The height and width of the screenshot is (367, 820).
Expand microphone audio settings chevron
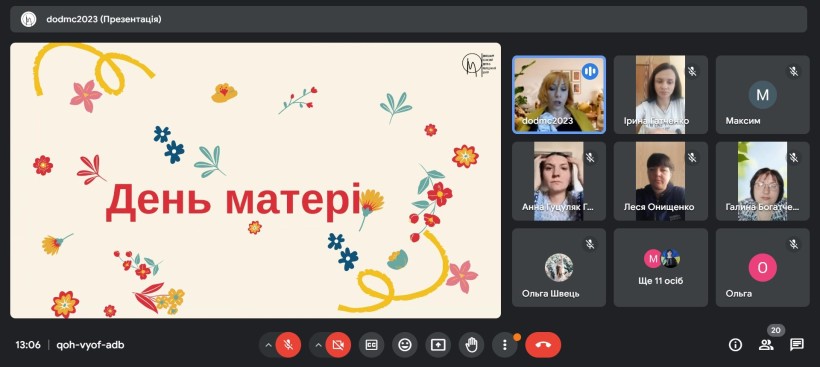point(268,345)
